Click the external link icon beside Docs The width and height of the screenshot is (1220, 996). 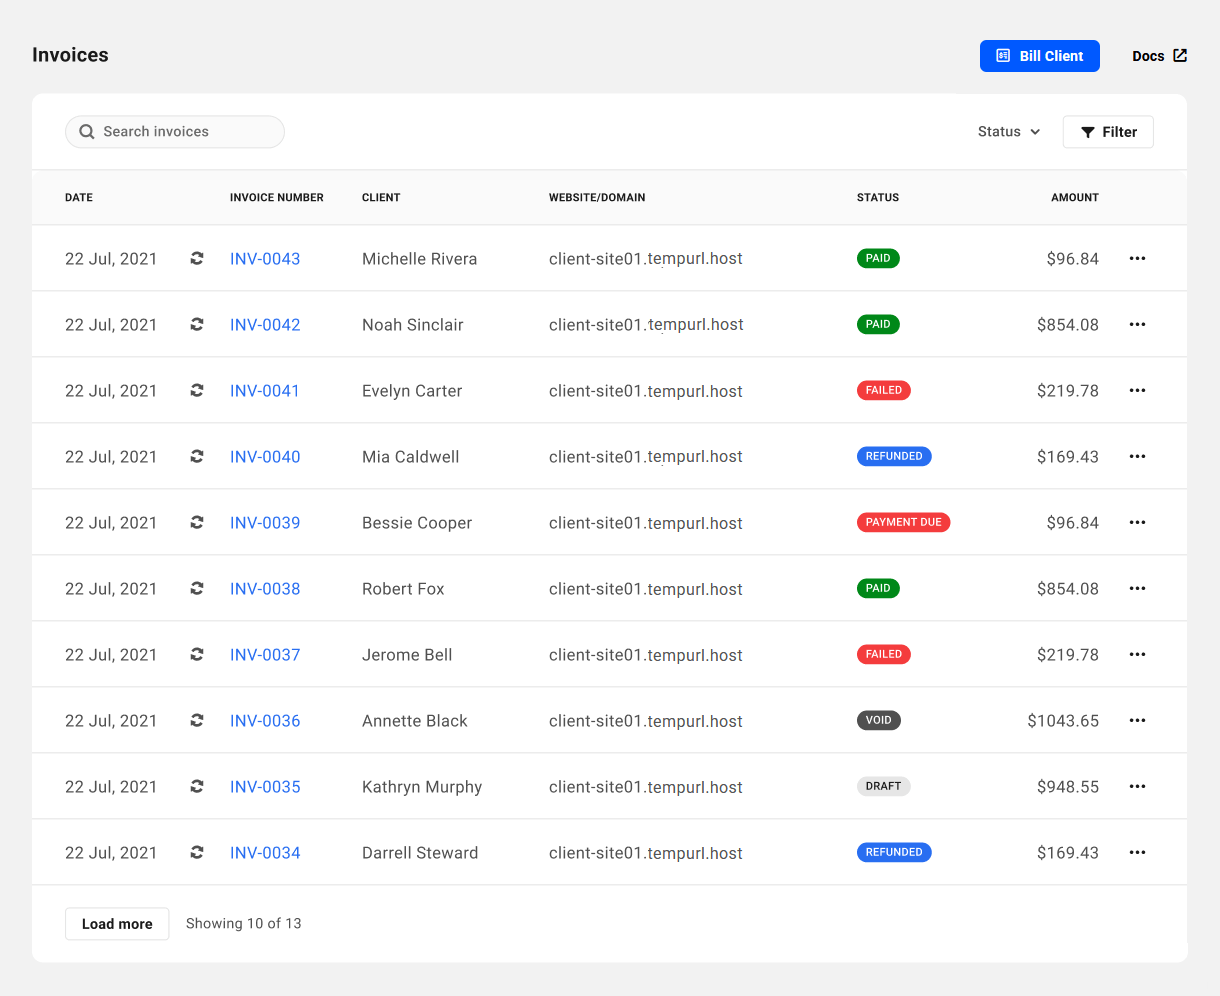(1180, 56)
